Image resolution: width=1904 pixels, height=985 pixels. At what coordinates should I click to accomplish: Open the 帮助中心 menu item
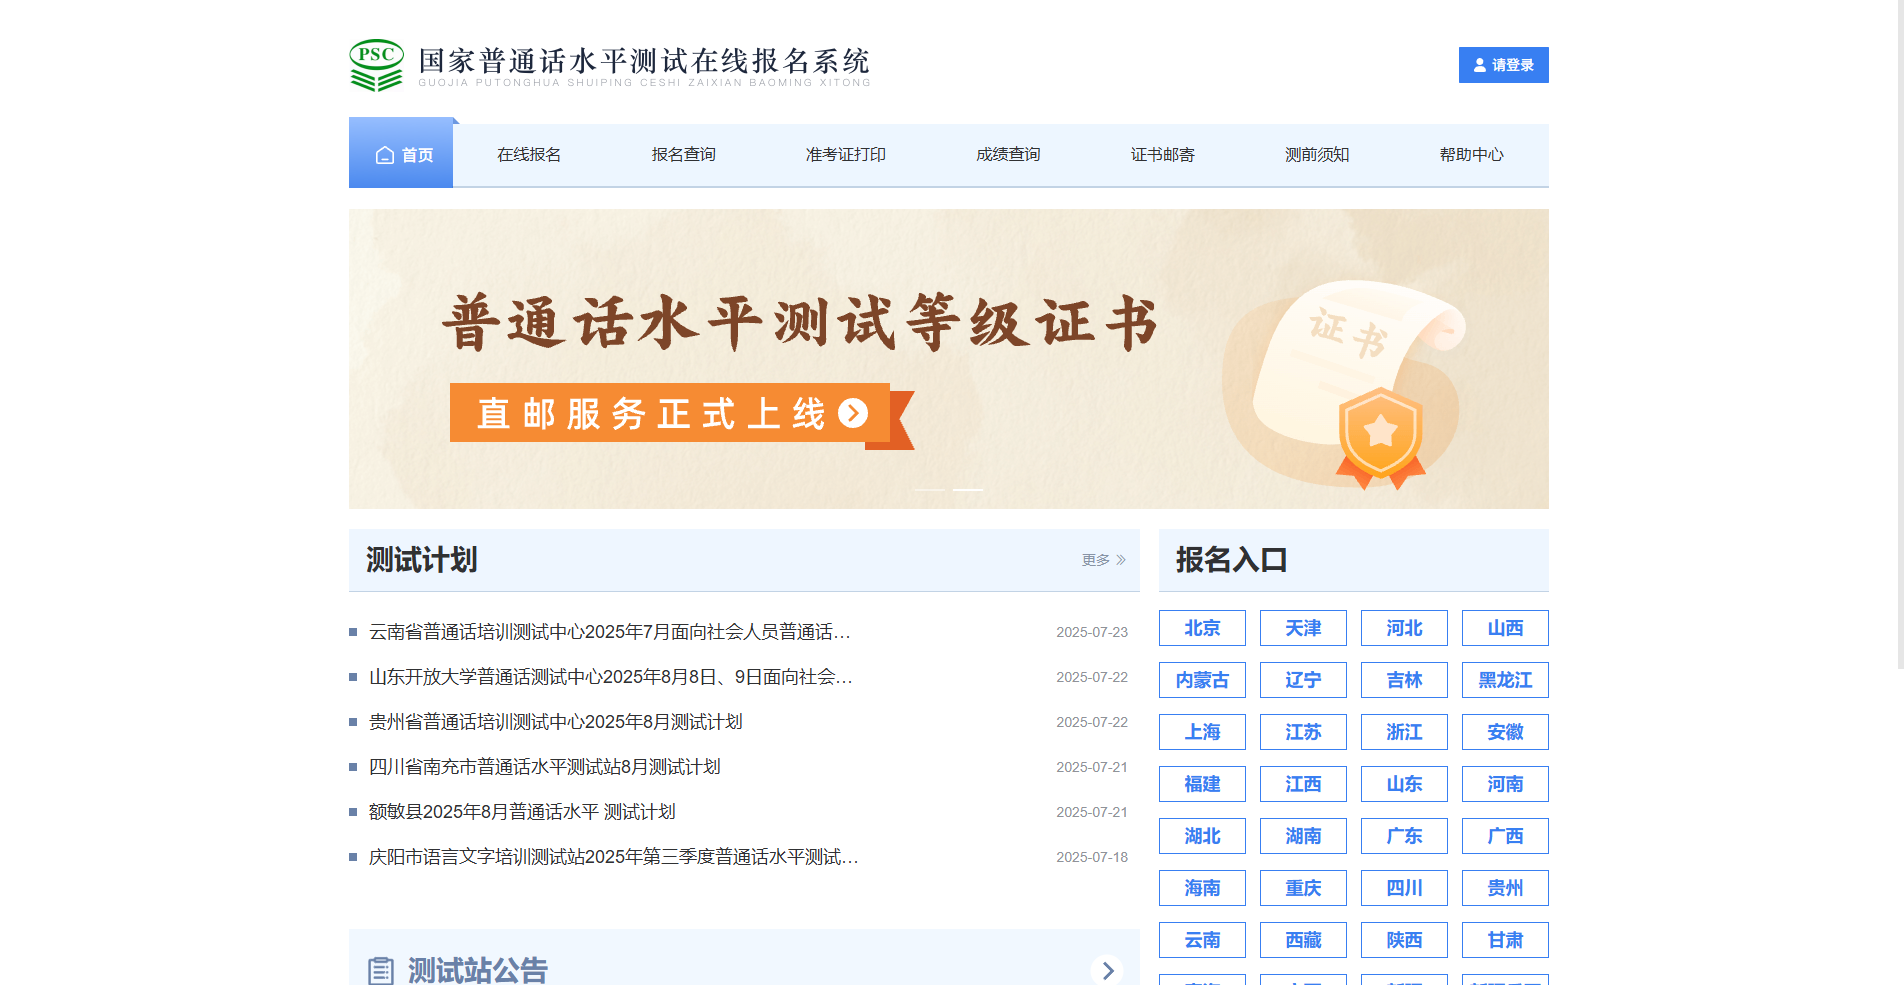click(1471, 155)
